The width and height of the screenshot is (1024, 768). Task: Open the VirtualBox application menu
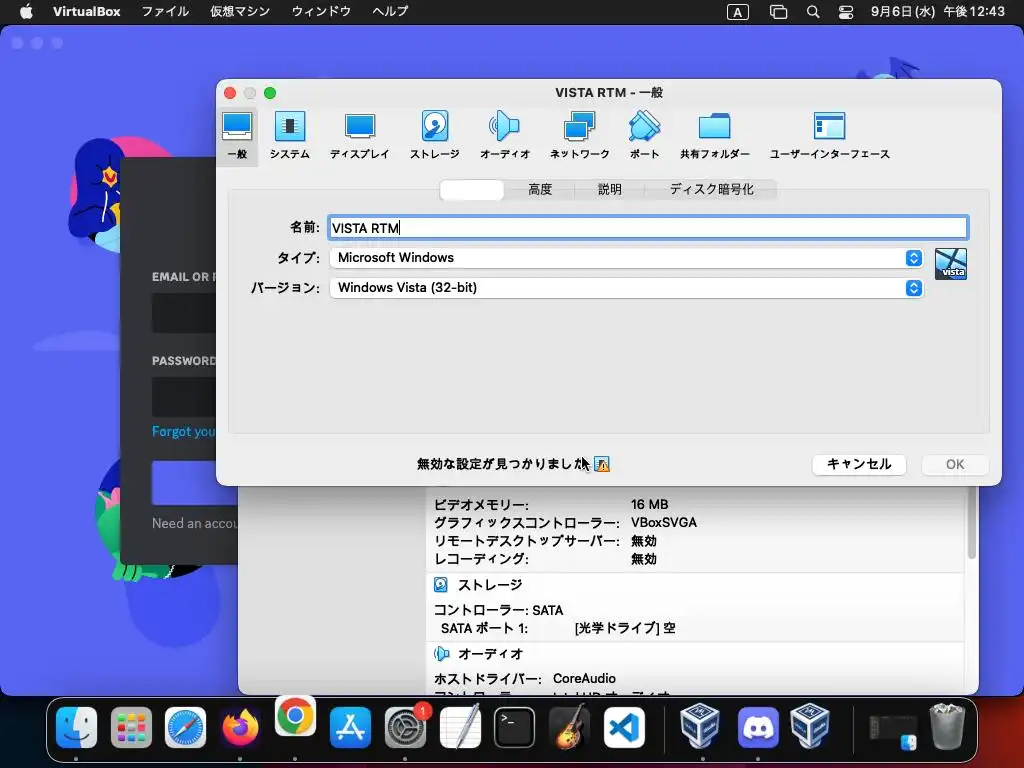tap(86, 12)
